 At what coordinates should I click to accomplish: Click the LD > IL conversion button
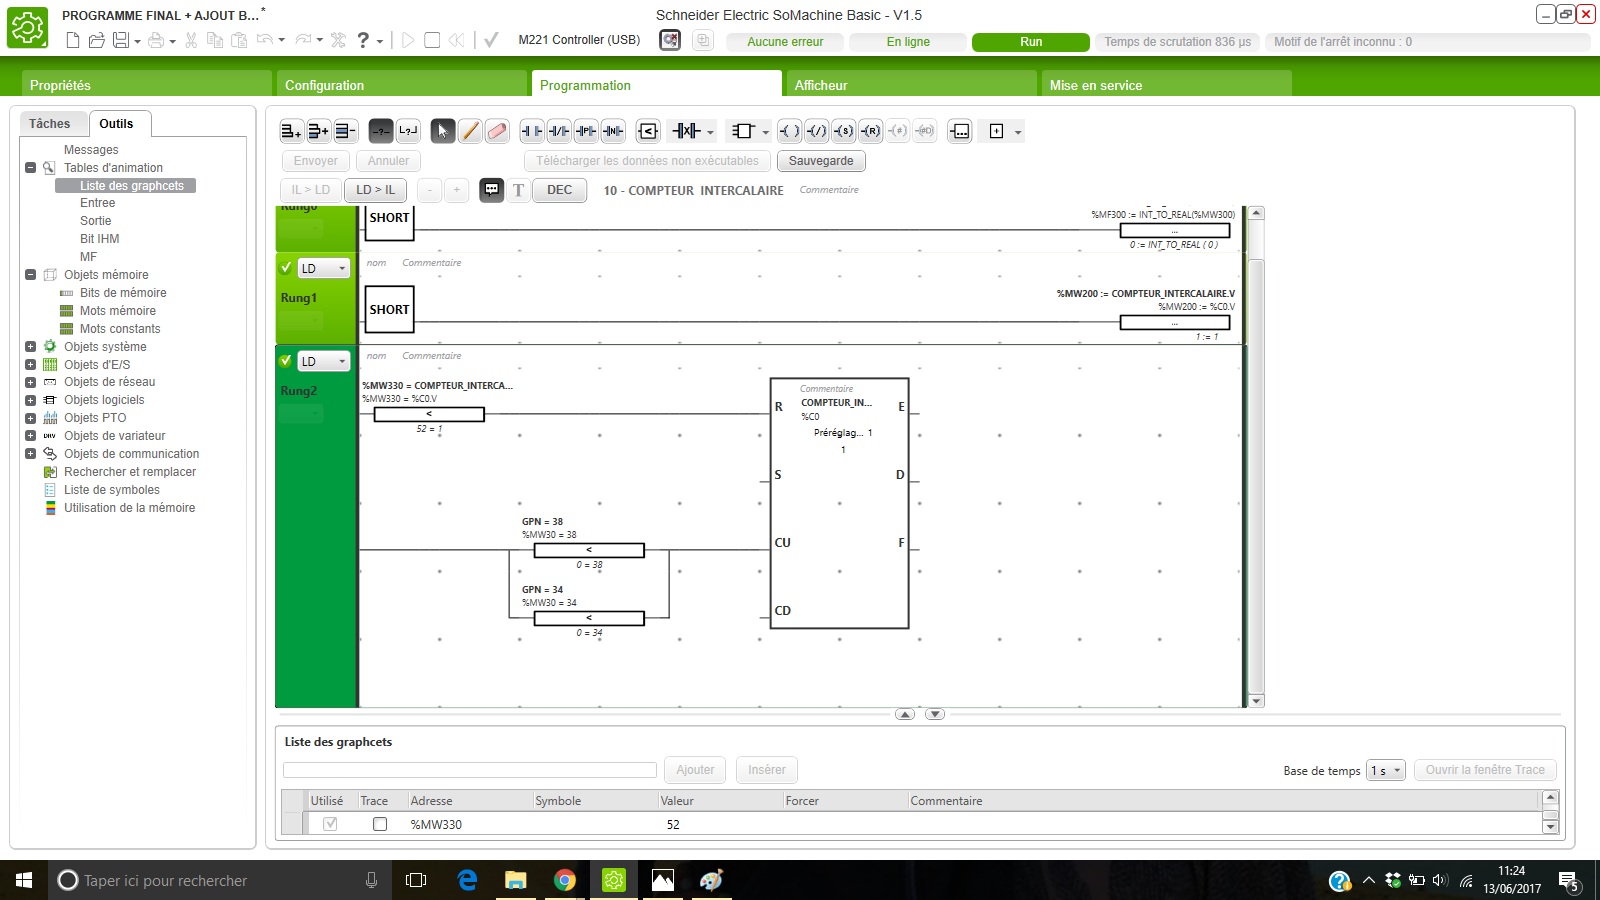[375, 190]
